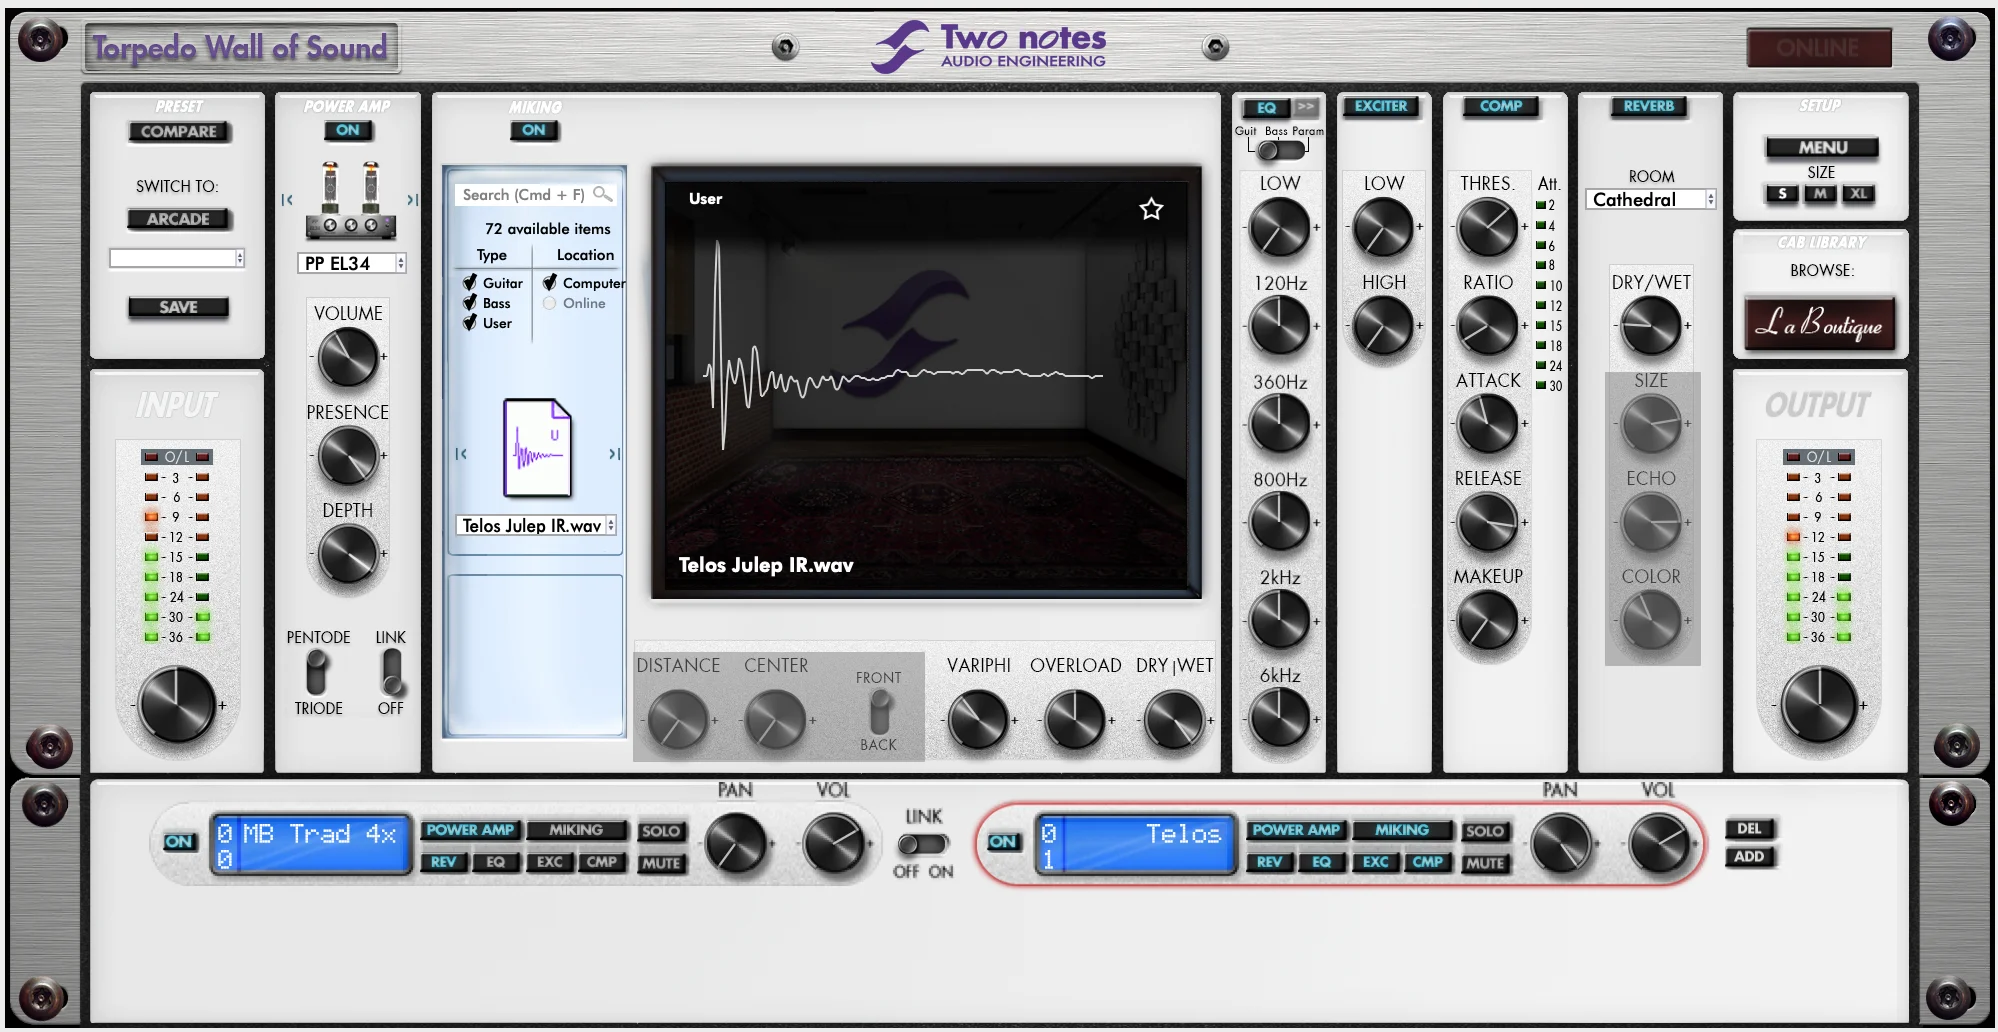The height and width of the screenshot is (1032, 1998).
Task: Open the setup MENU
Action: coord(1822,147)
